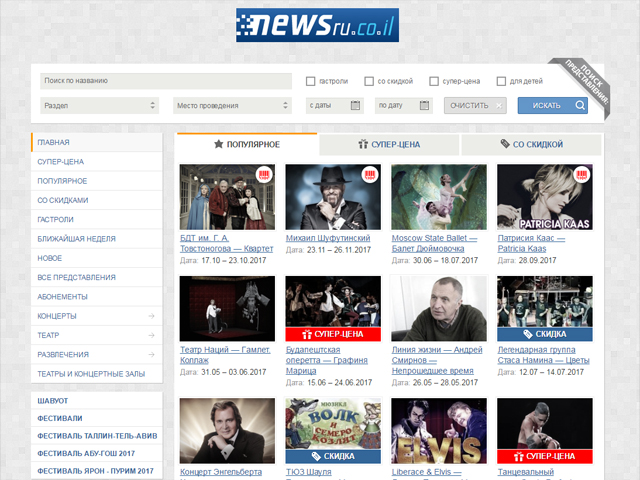Viewport: 640px width, 480px height.
Task: Click gift icon on Супер-цена tab
Action: tap(363, 144)
